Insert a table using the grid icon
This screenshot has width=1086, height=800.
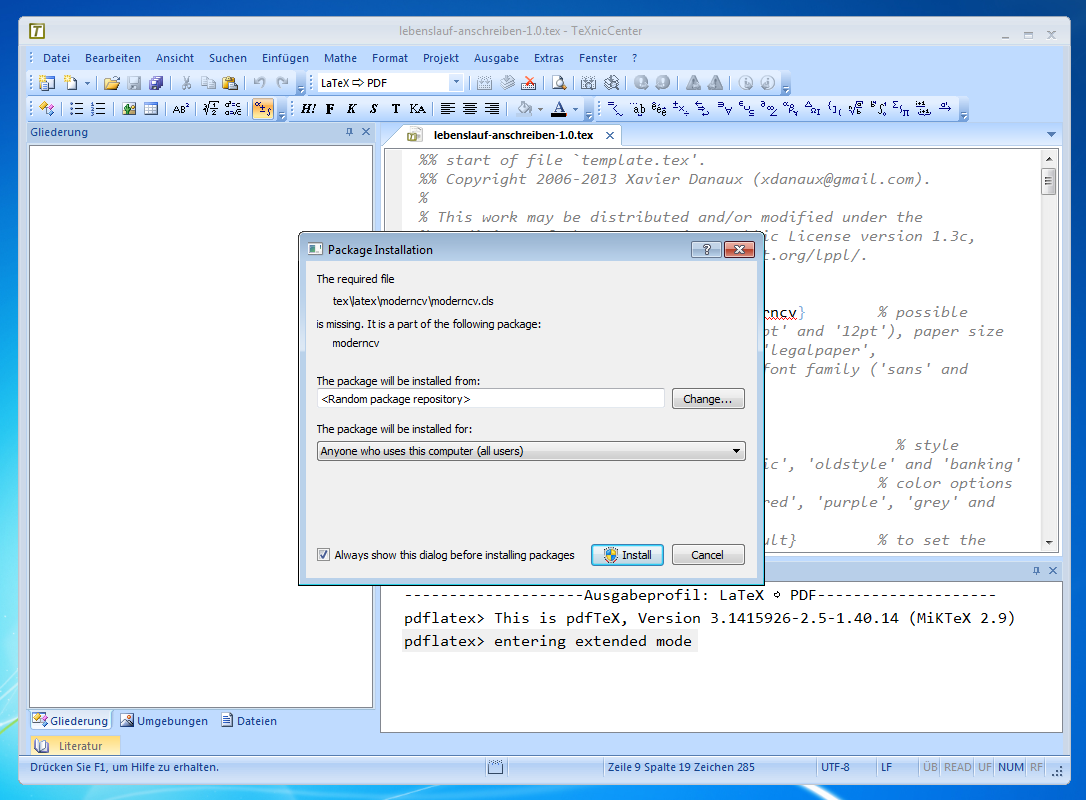tap(150, 109)
